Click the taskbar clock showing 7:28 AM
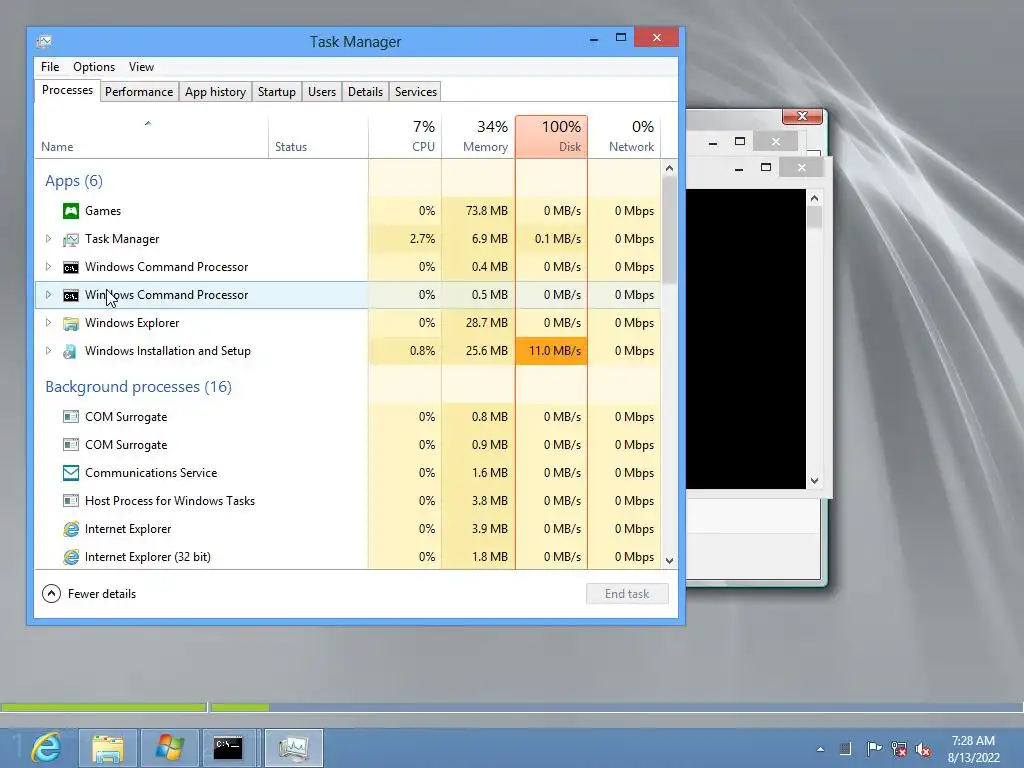The image size is (1024, 768). [x=973, y=748]
